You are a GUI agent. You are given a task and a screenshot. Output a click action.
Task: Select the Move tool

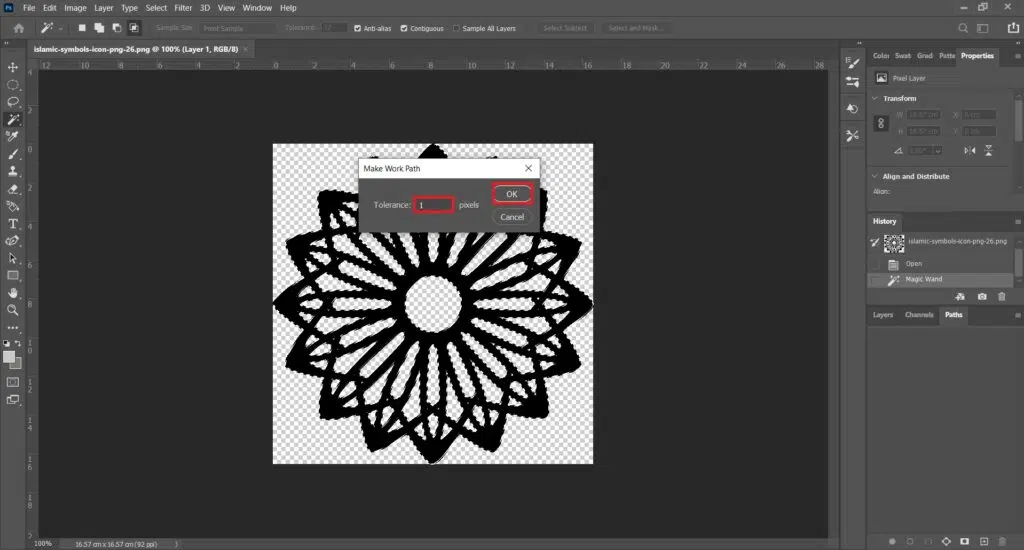13,67
